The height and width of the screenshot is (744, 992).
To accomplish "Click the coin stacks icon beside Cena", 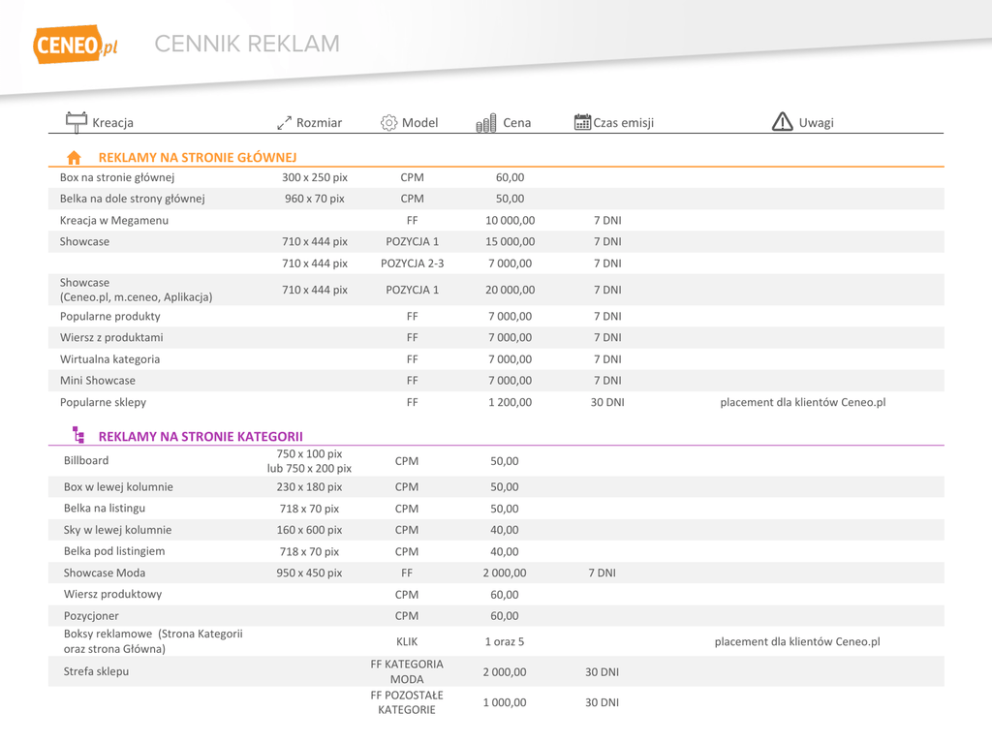I will (x=486, y=123).
